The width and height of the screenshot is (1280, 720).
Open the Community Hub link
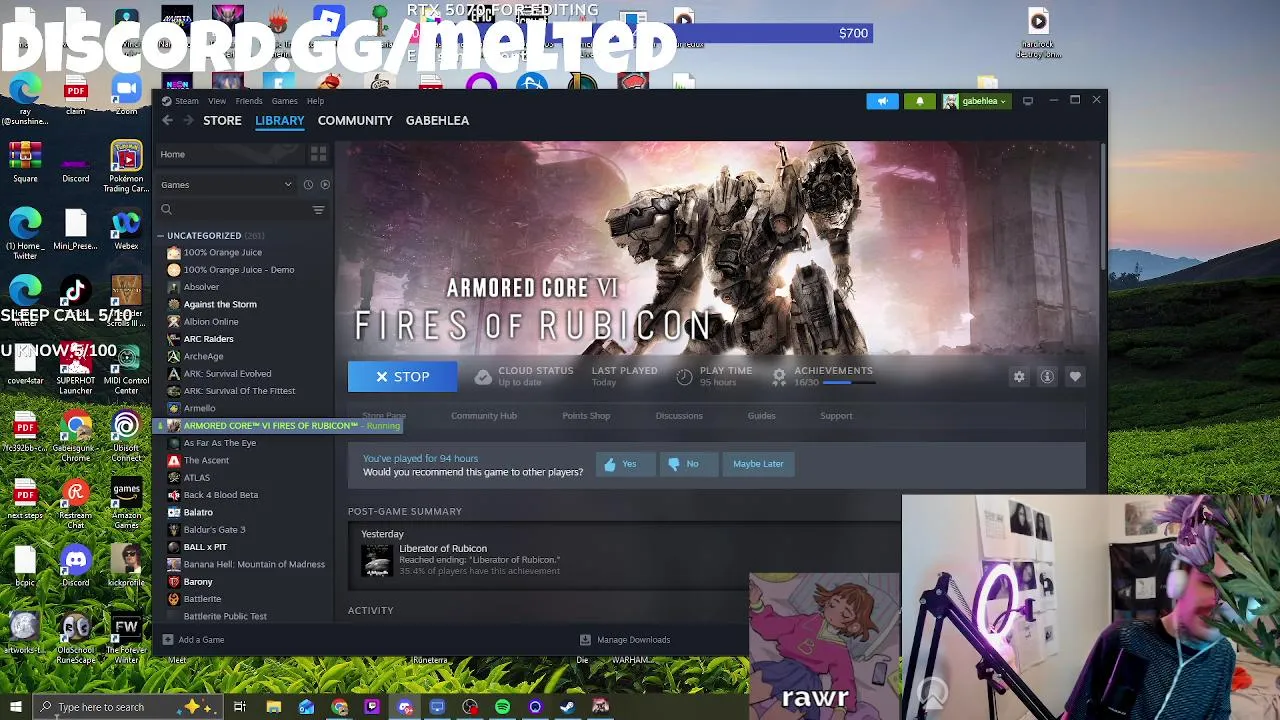click(x=484, y=416)
